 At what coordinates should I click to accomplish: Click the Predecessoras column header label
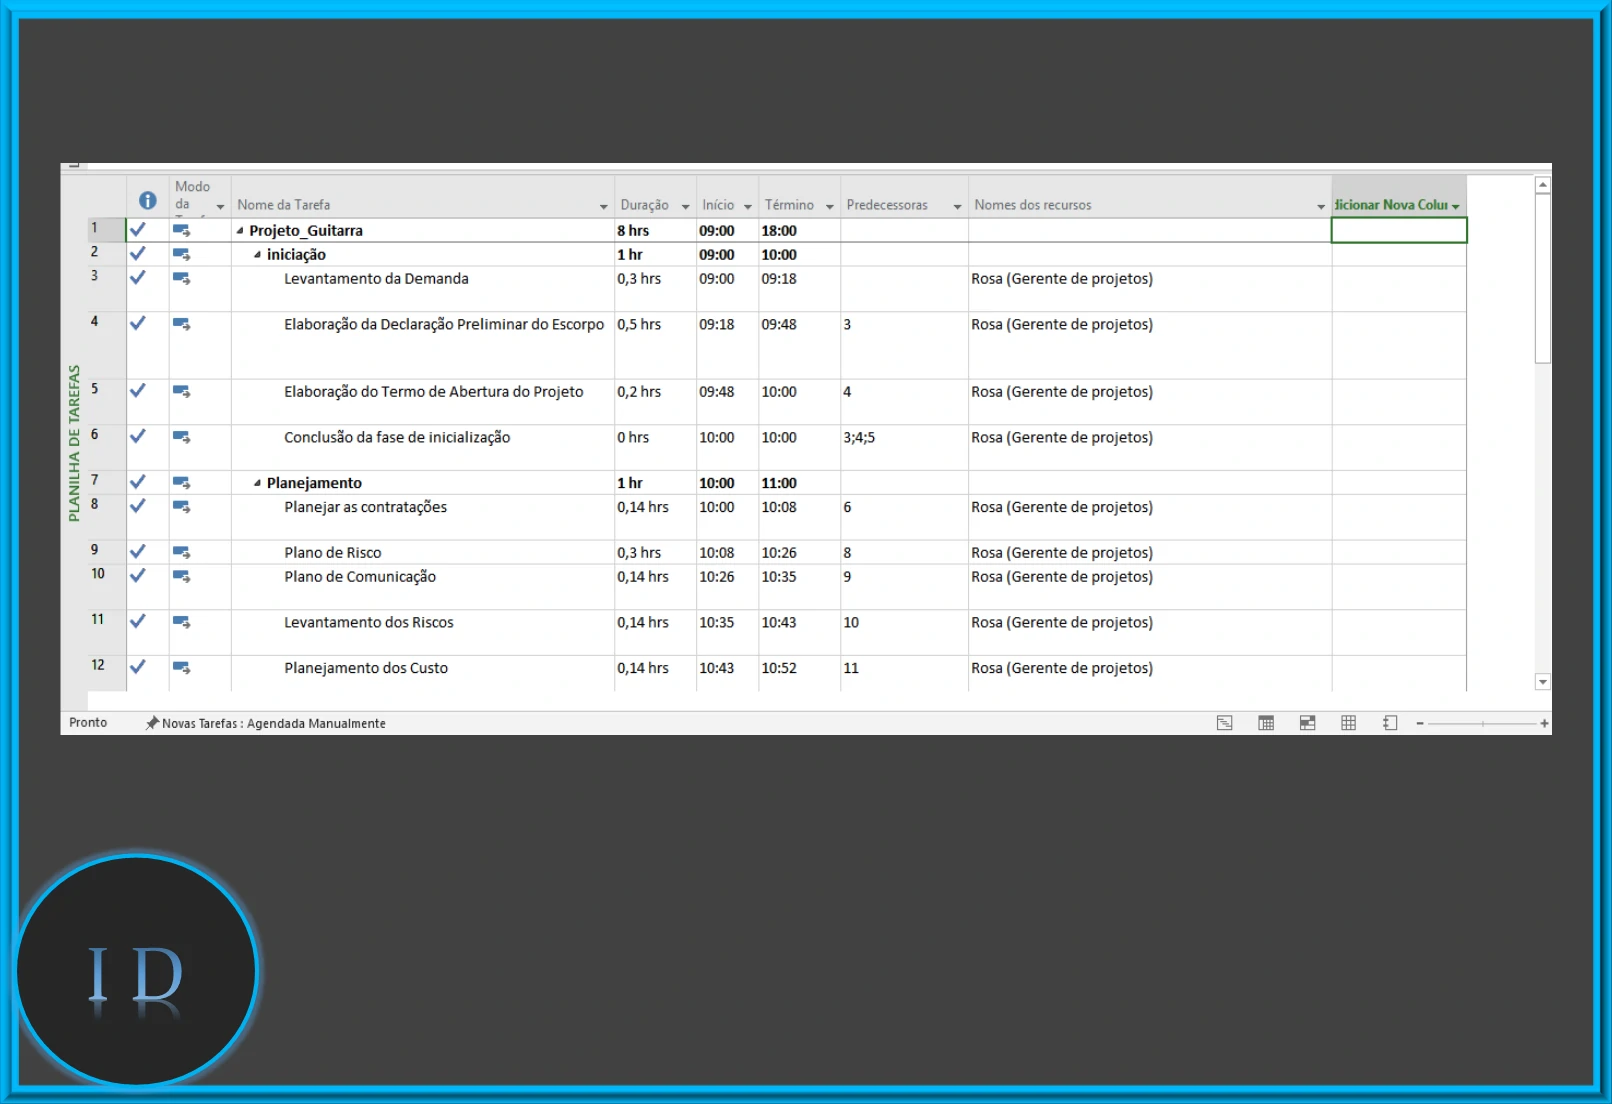(x=887, y=205)
